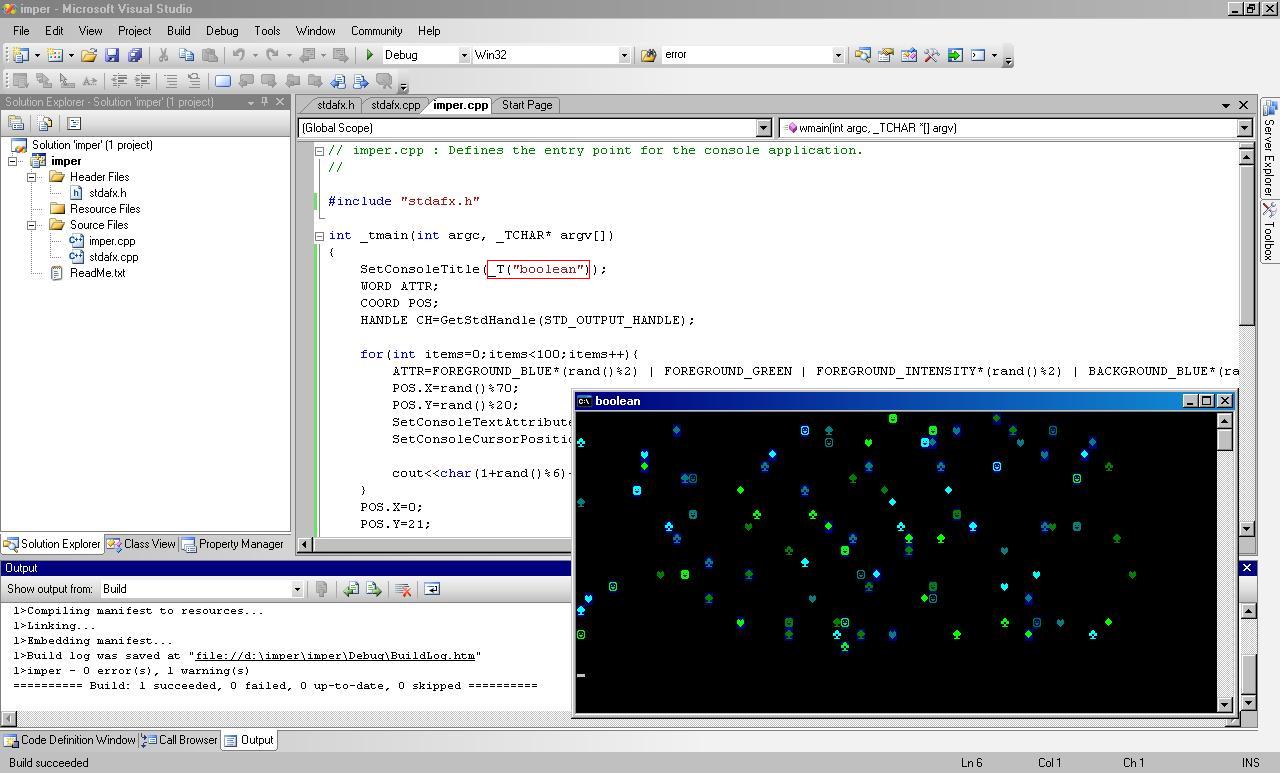Toggle Show All Files in Solution Explorer
Screen dimensions: 1280x773
point(45,123)
